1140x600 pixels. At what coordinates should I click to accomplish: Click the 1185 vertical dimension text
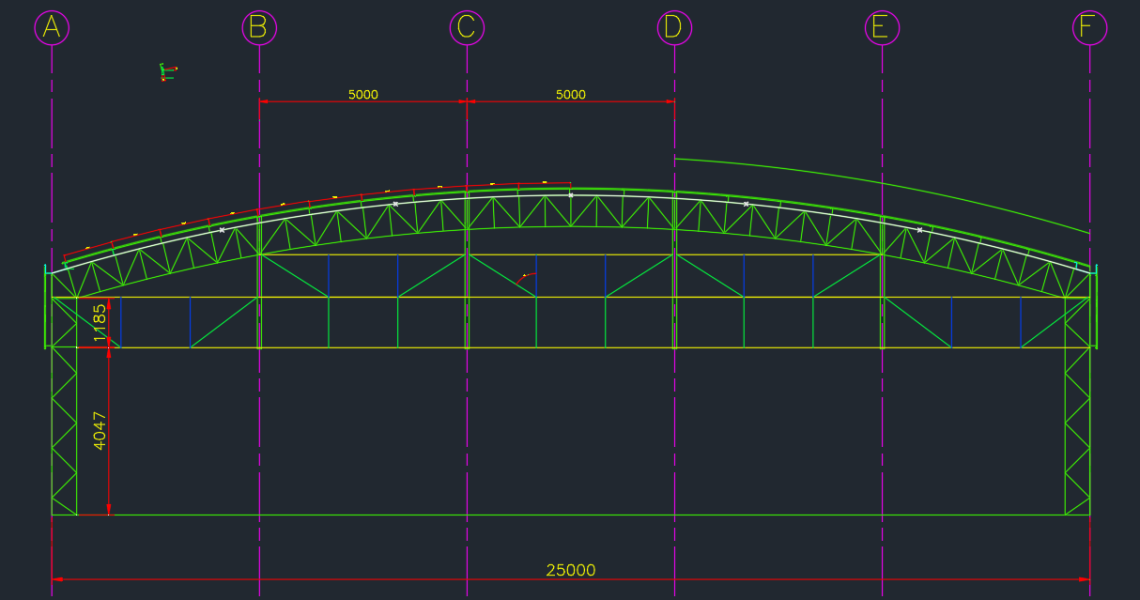(99, 323)
